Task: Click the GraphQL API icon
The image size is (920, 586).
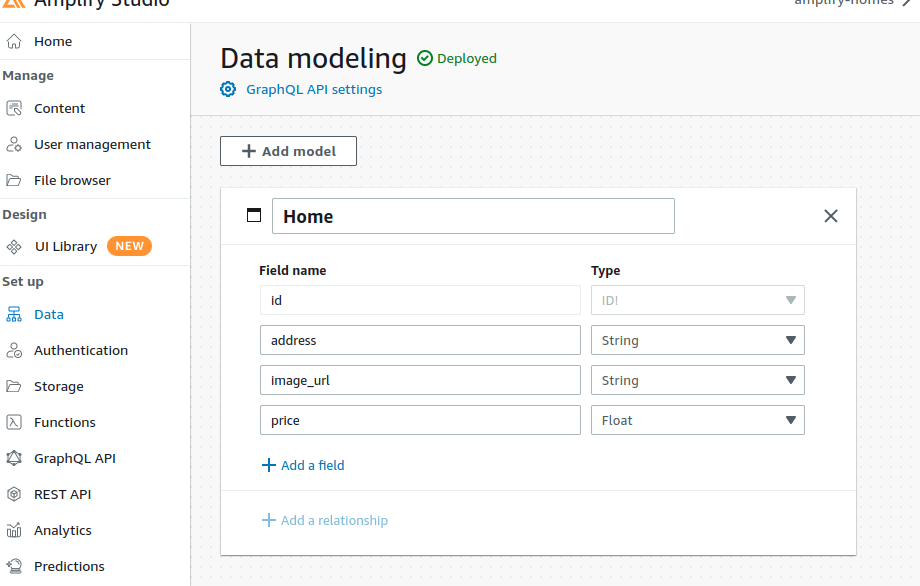Action: click(x=14, y=458)
